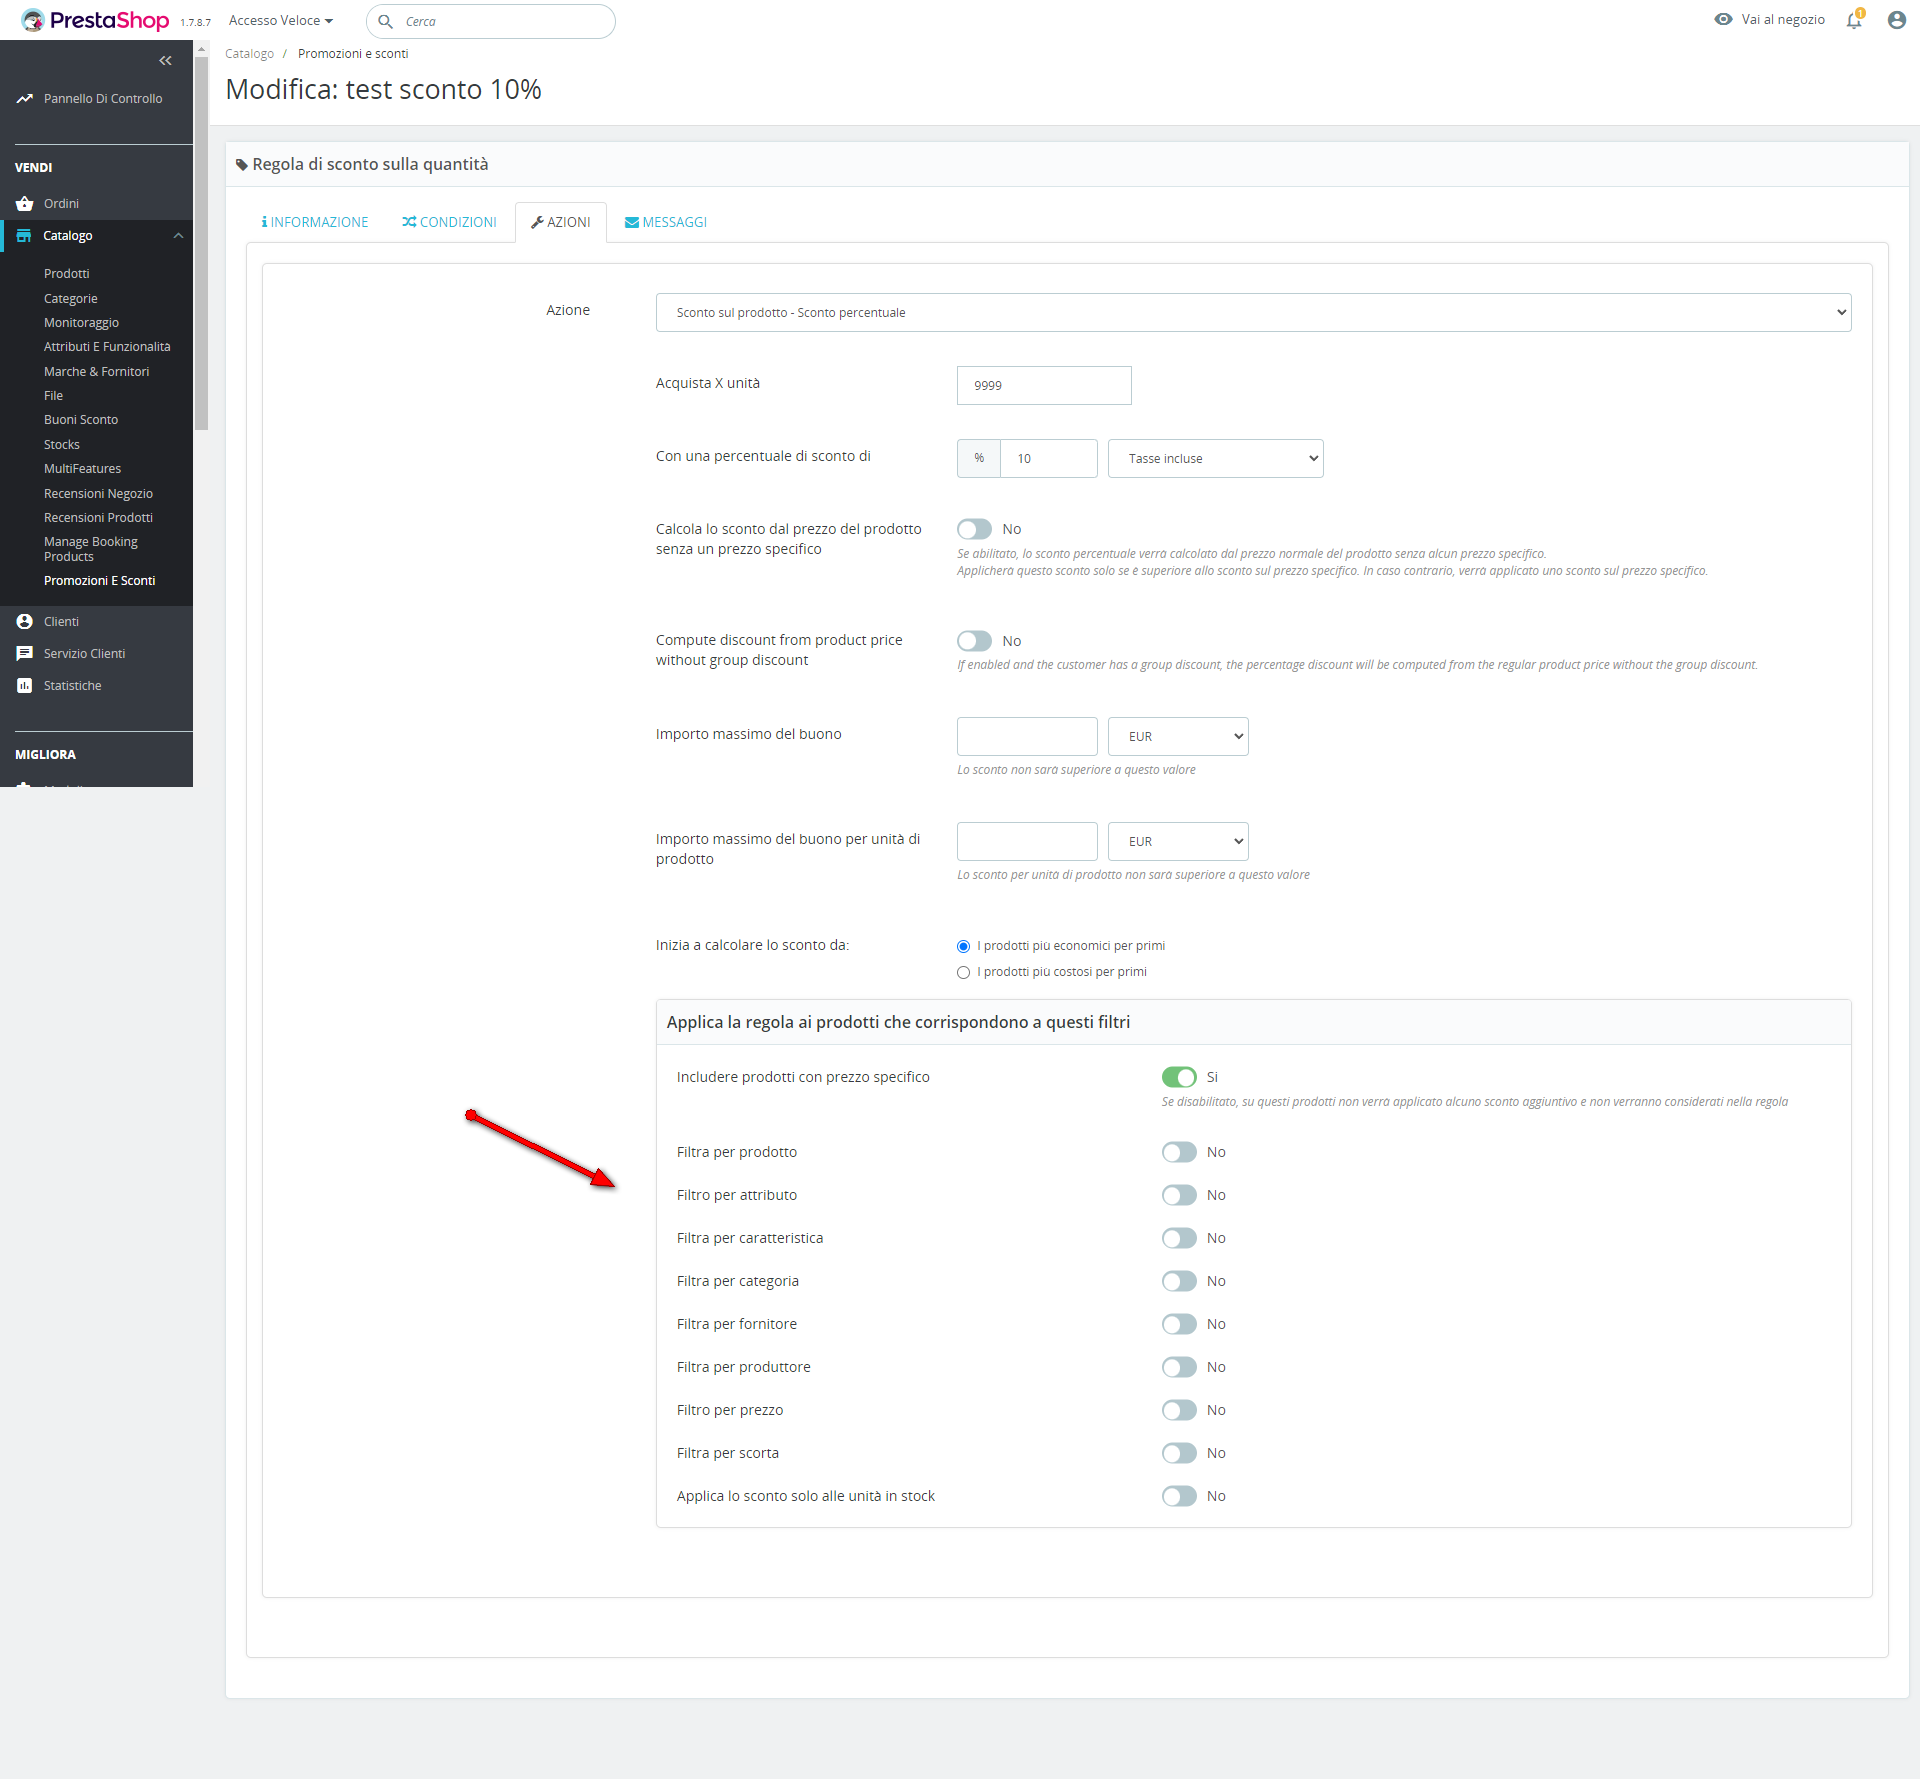Click the Clienti person icon

(x=25, y=622)
